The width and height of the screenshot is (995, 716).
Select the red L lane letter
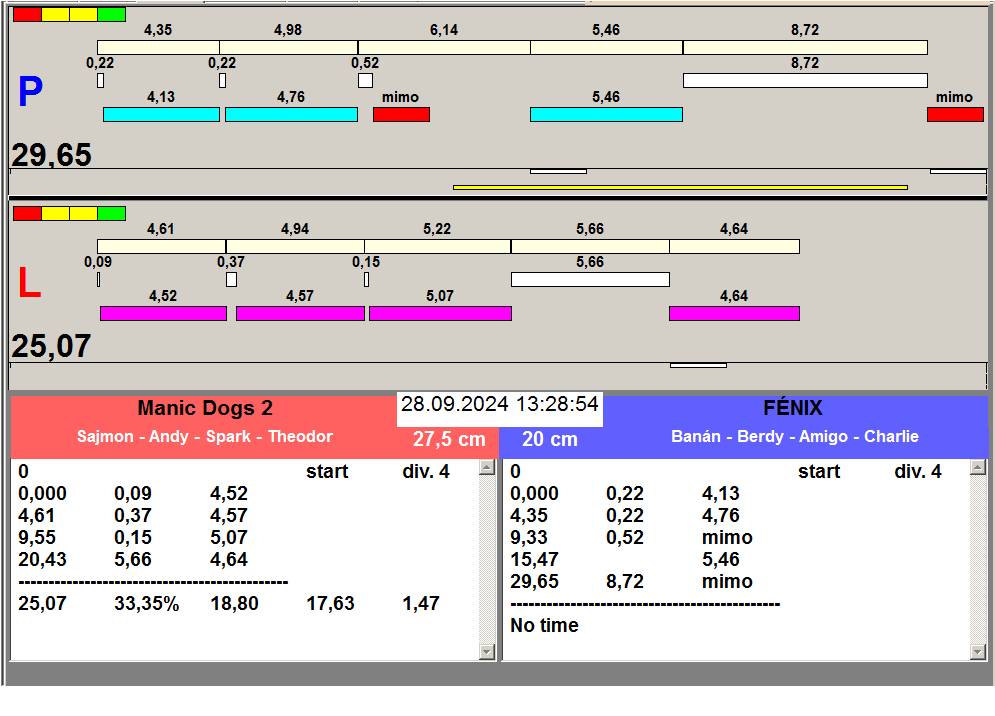click(x=30, y=284)
